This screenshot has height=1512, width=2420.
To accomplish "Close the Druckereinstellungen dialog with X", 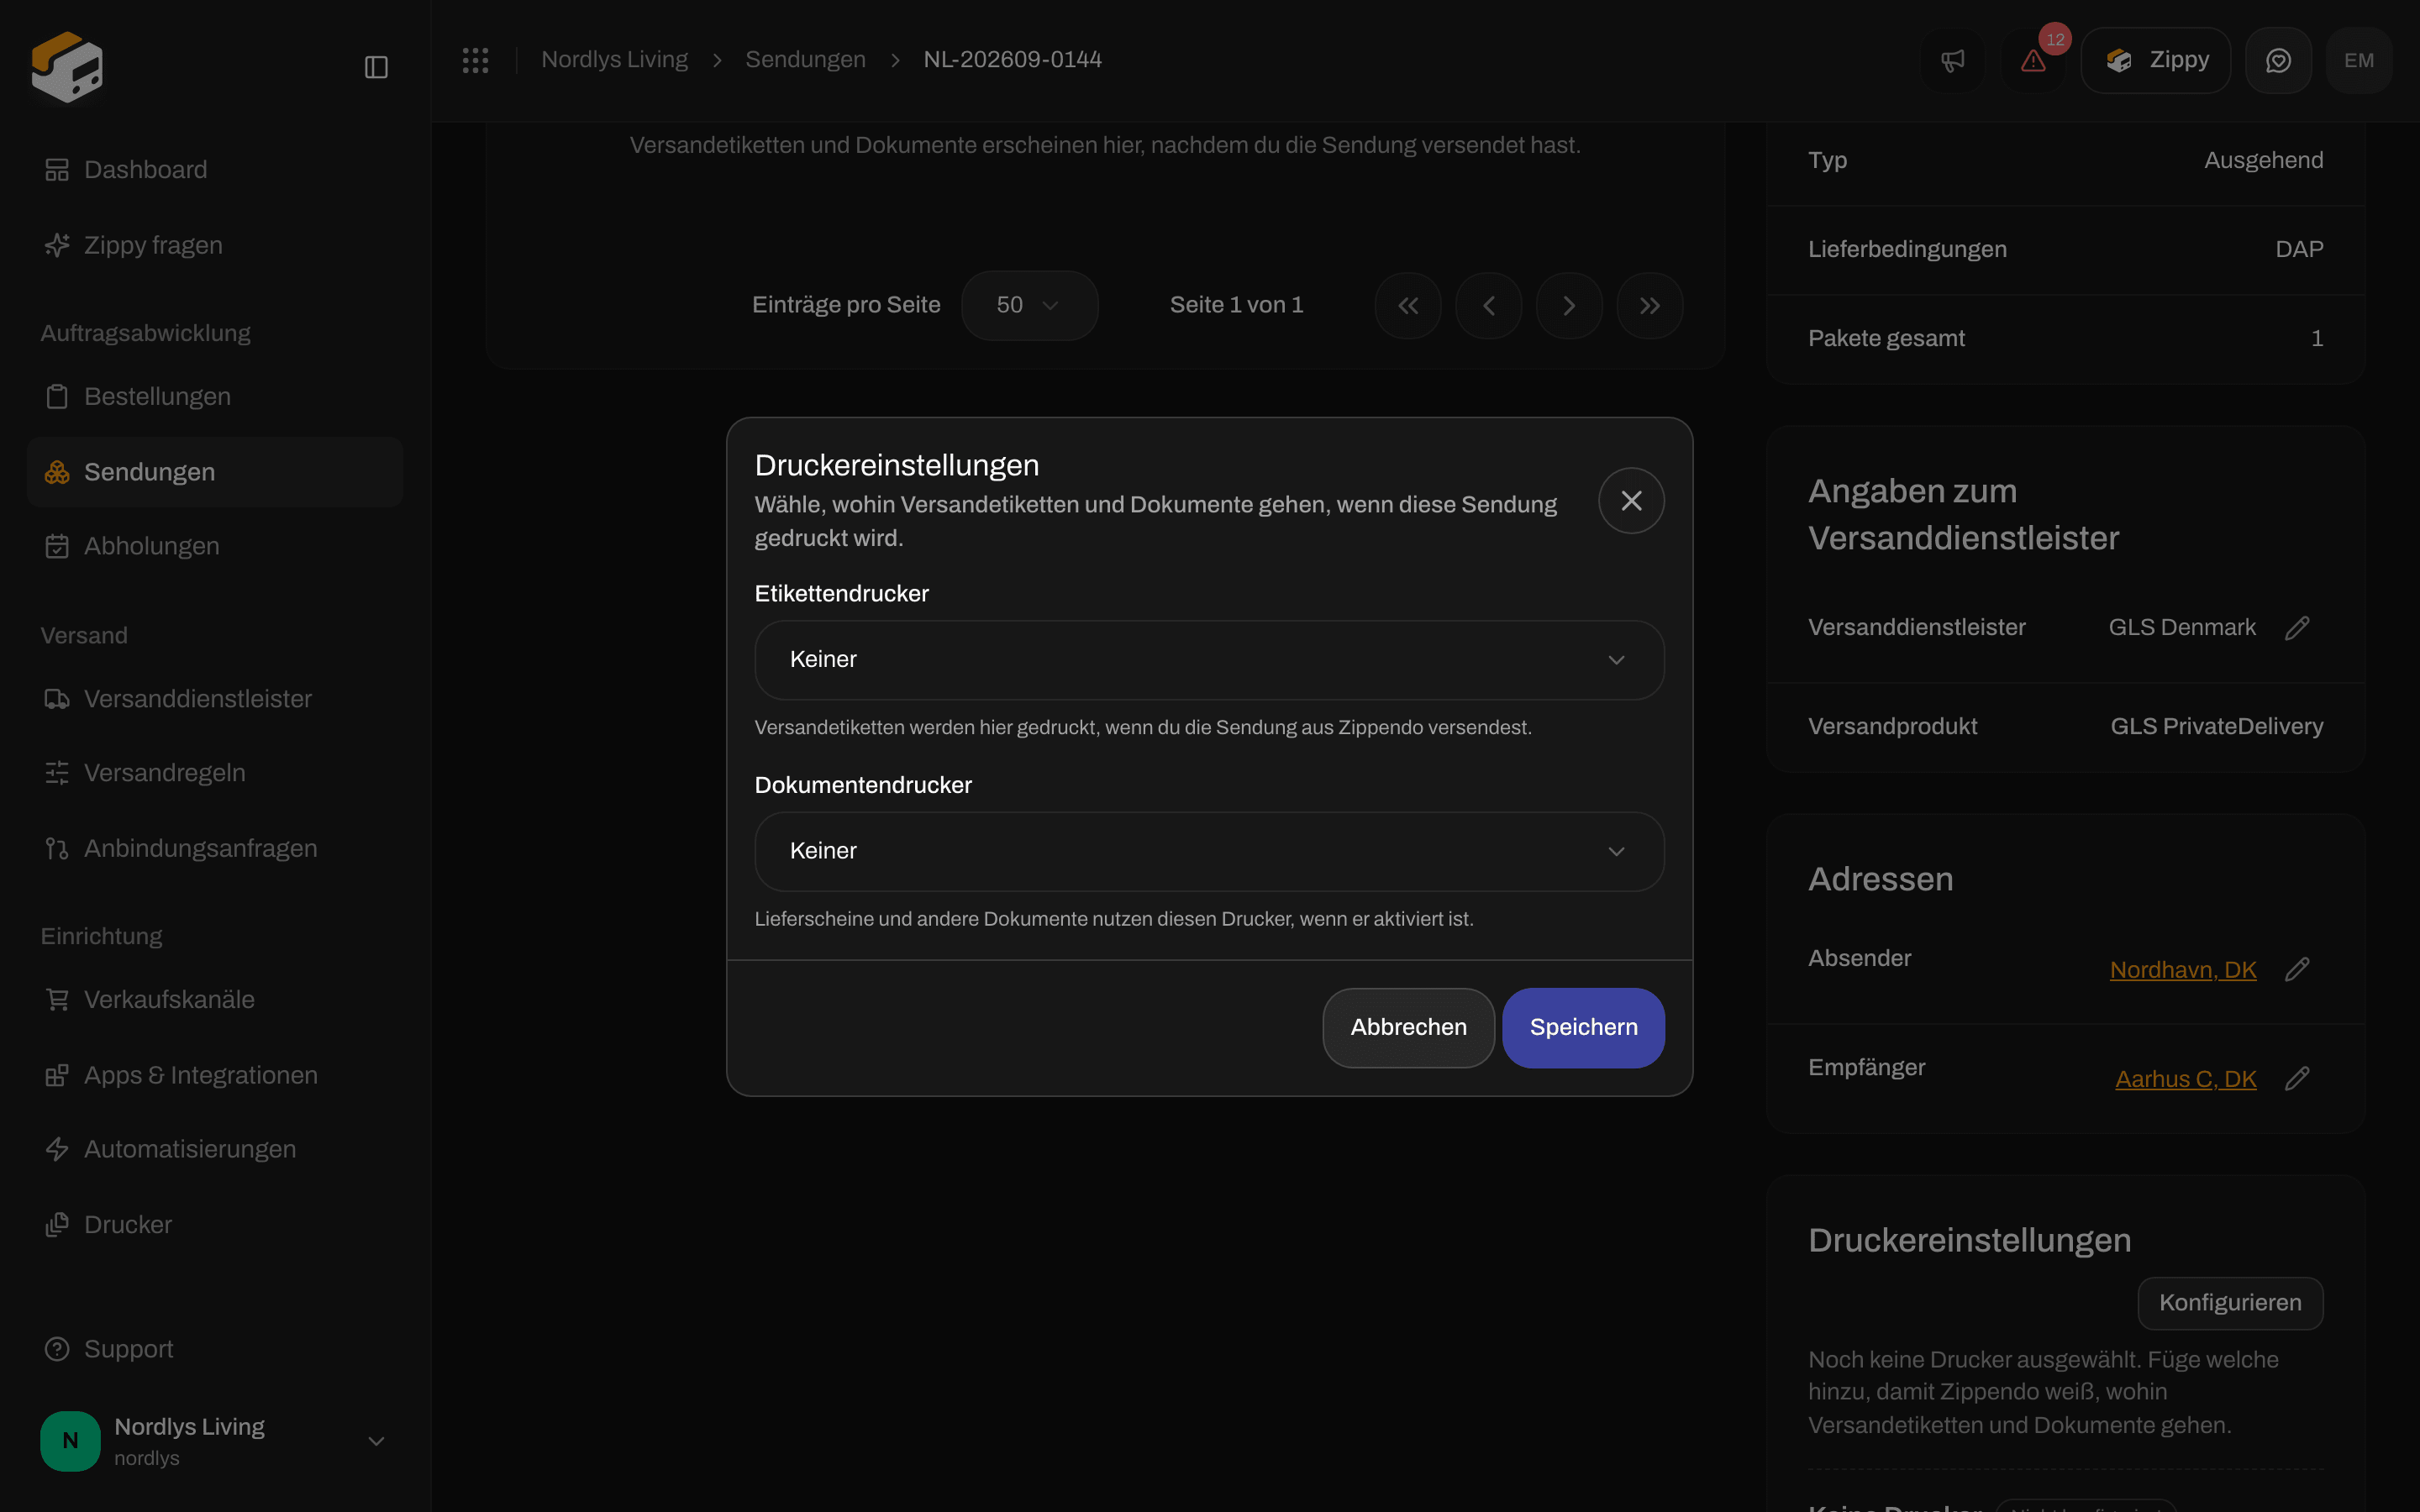I will pos(1631,501).
